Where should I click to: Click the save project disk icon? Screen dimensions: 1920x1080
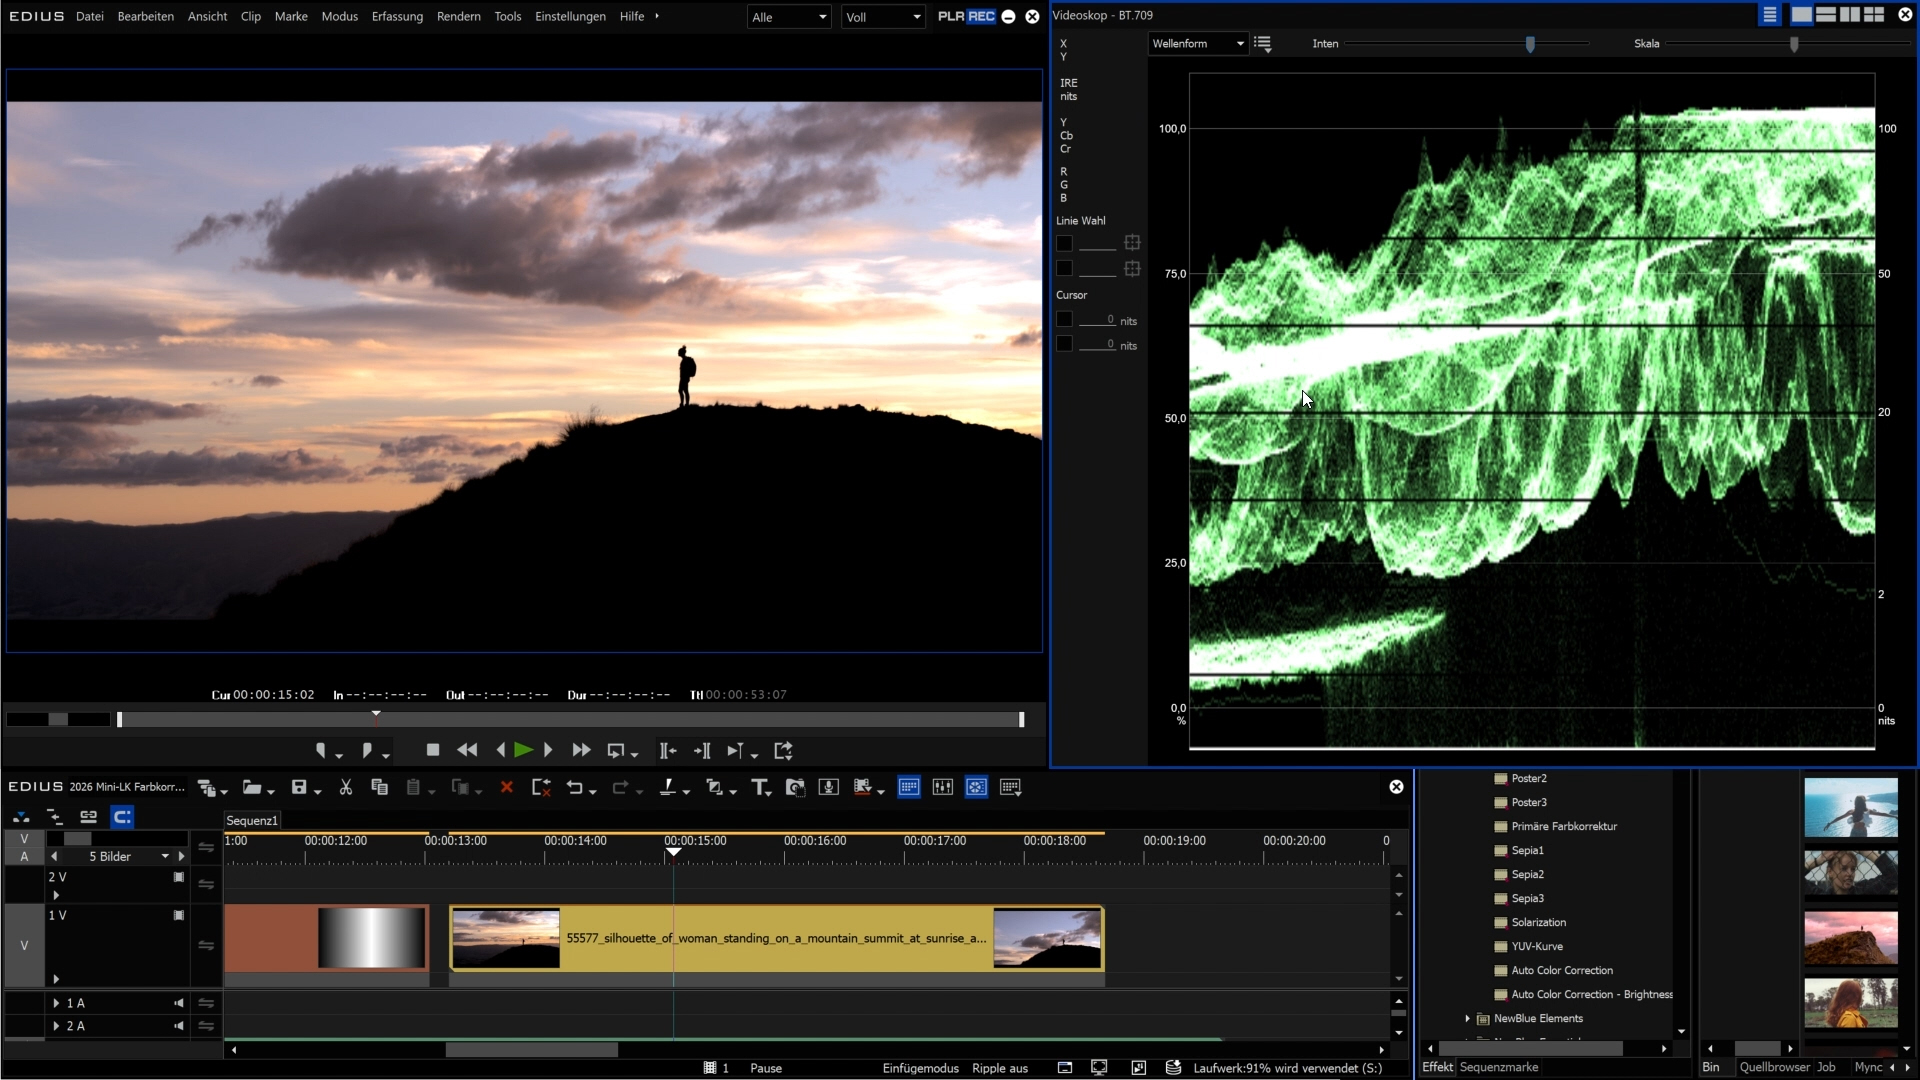298,788
